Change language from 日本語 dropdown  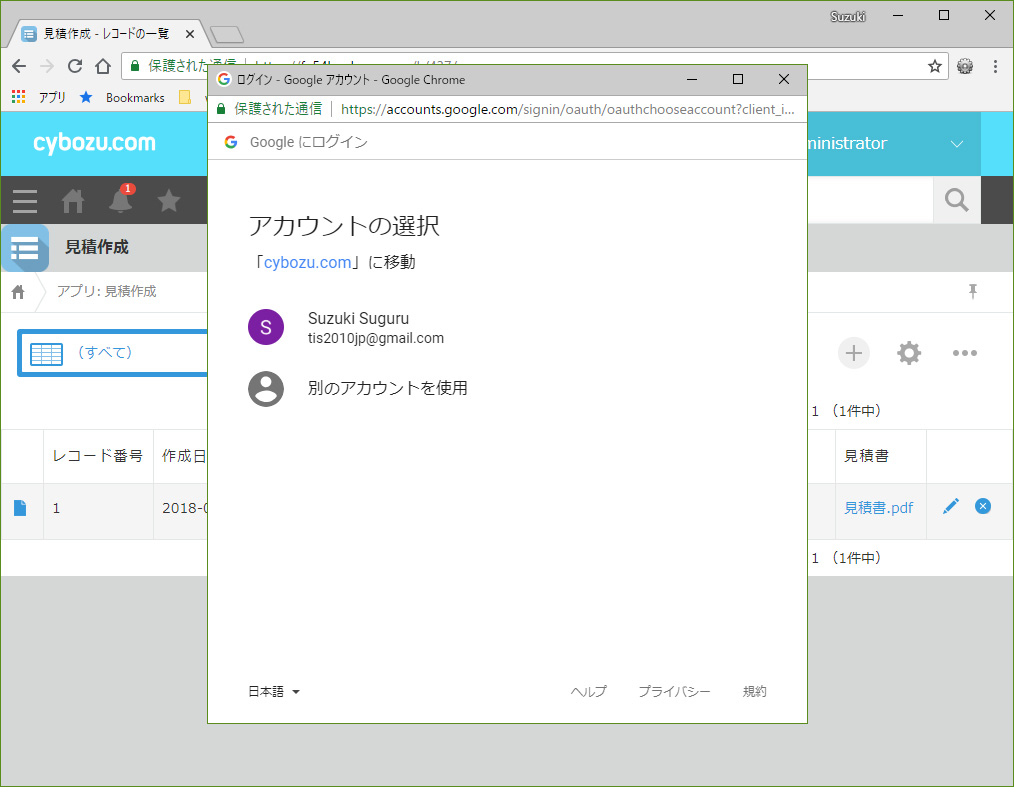click(274, 691)
